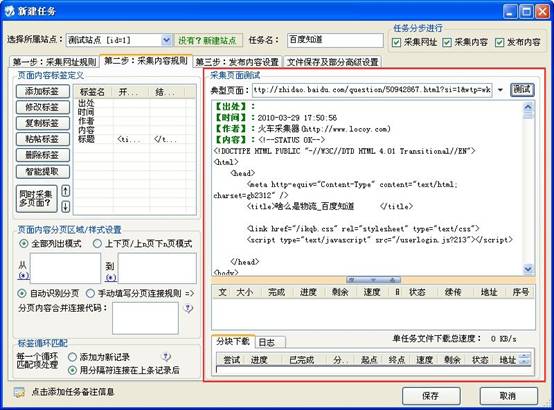Viewport: 554px width, 410px height.
Task: Select the 作者 tag row
Action: (134, 121)
